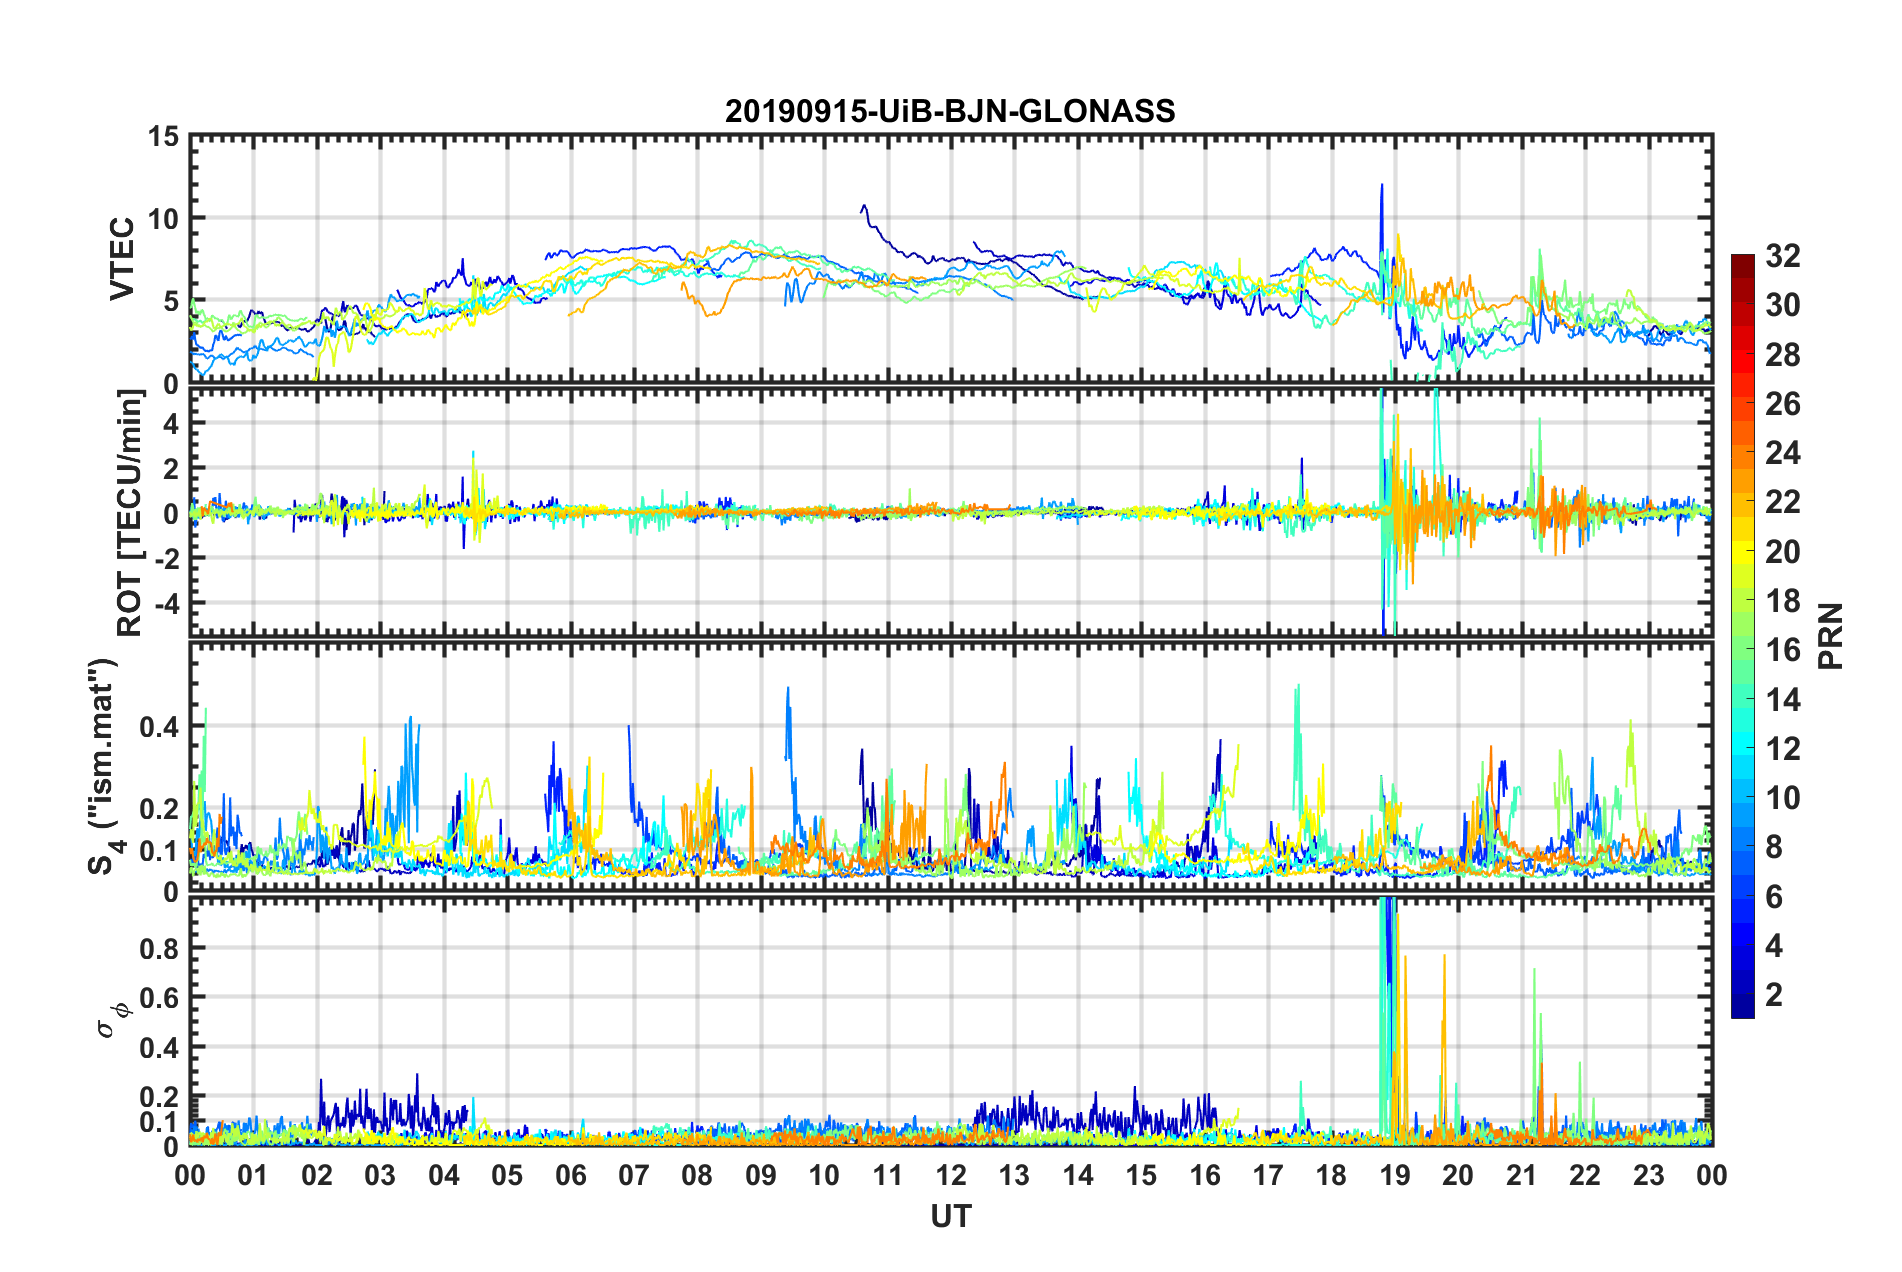Click the 0.4 tick on S4 axis
1902x1272 pixels.
tap(160, 727)
